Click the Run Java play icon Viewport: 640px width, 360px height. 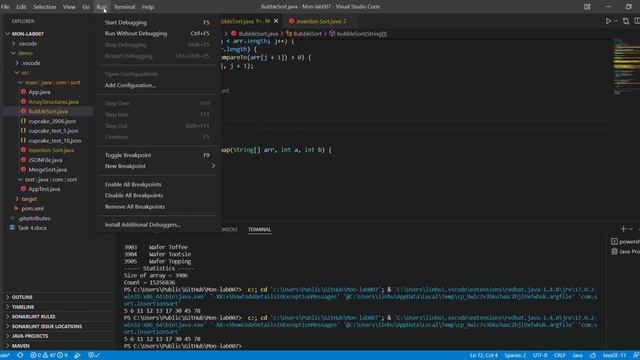point(608,21)
